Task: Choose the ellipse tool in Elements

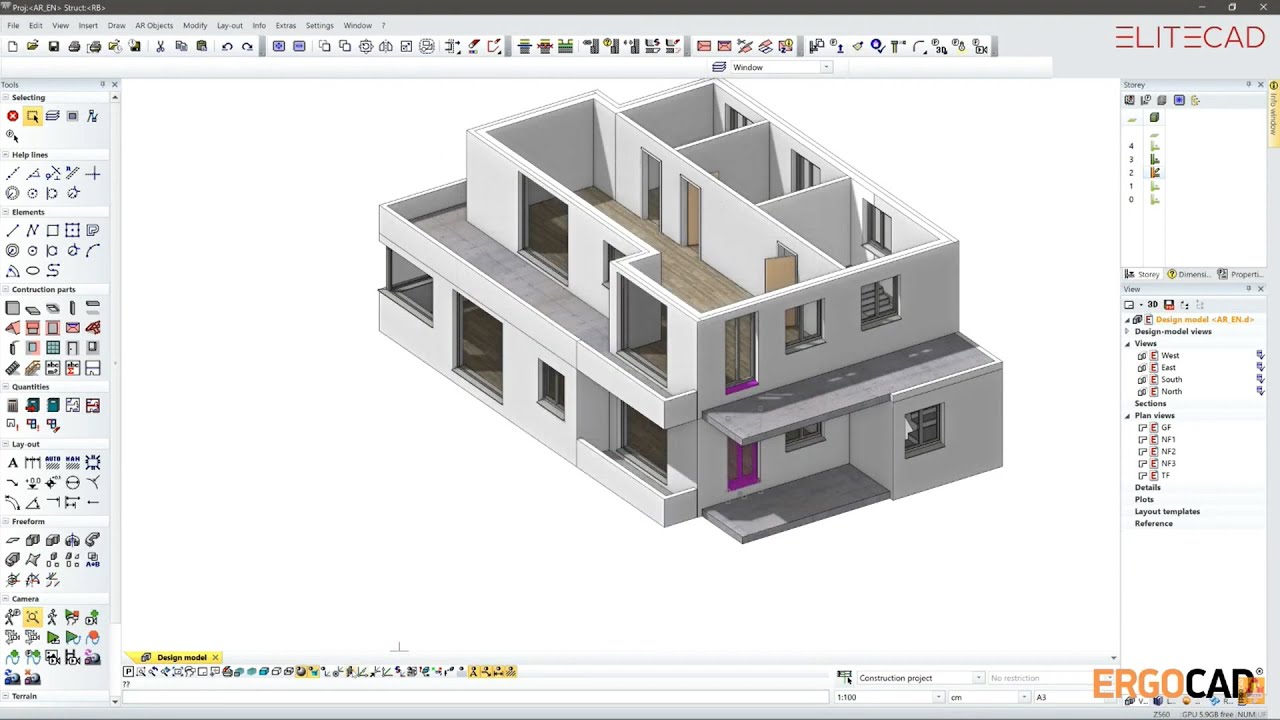Action: click(32, 271)
